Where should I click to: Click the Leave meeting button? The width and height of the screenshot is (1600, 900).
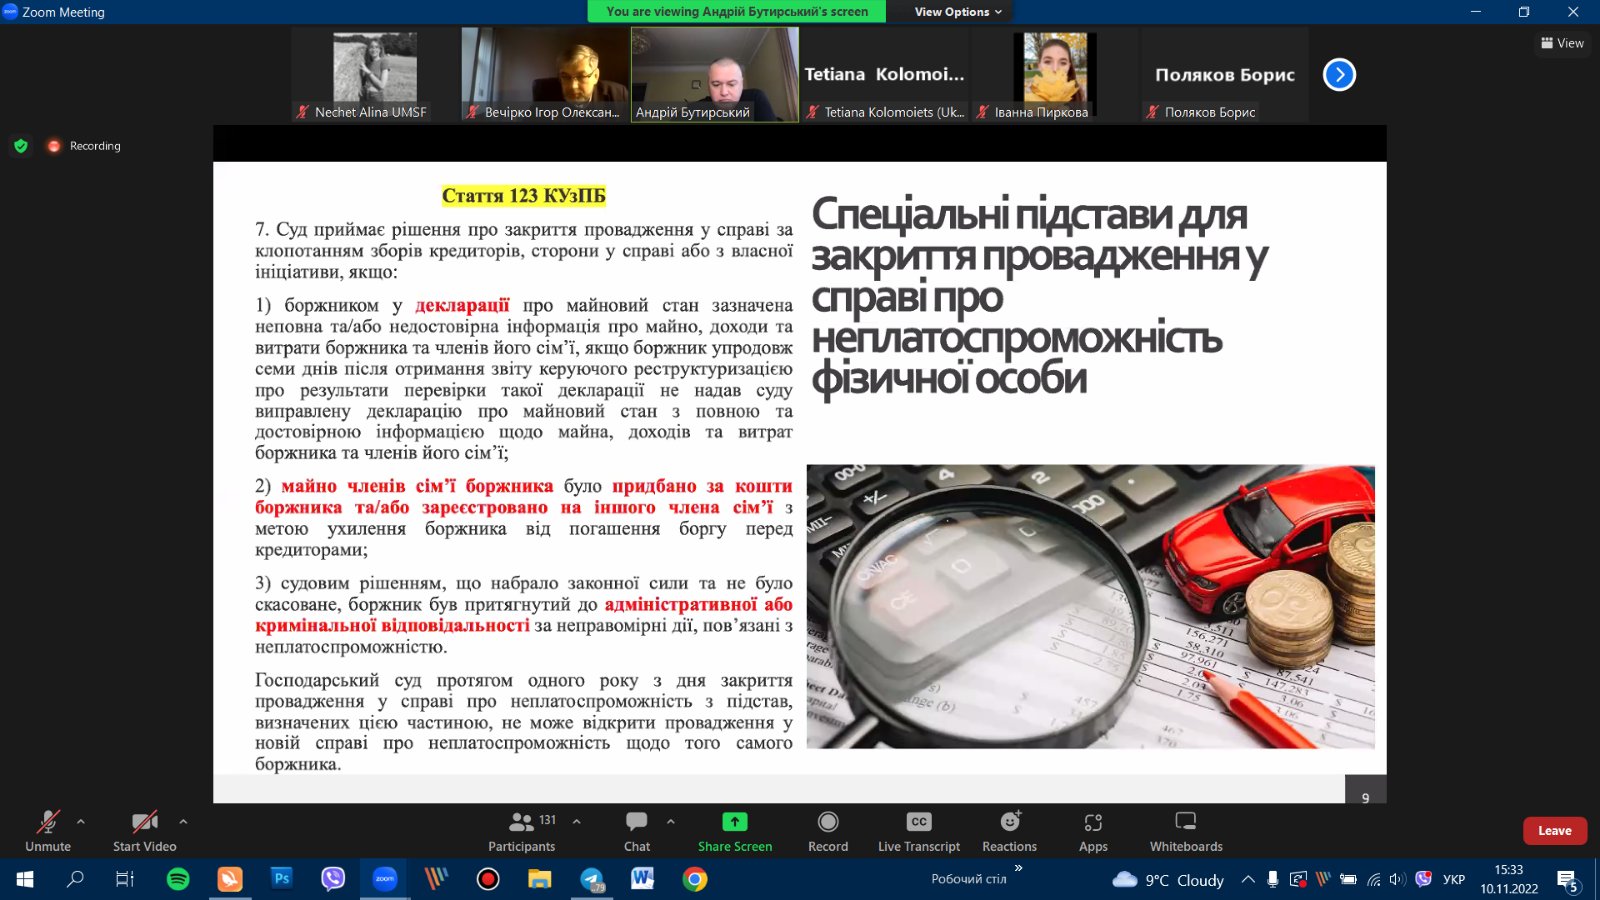(1554, 831)
